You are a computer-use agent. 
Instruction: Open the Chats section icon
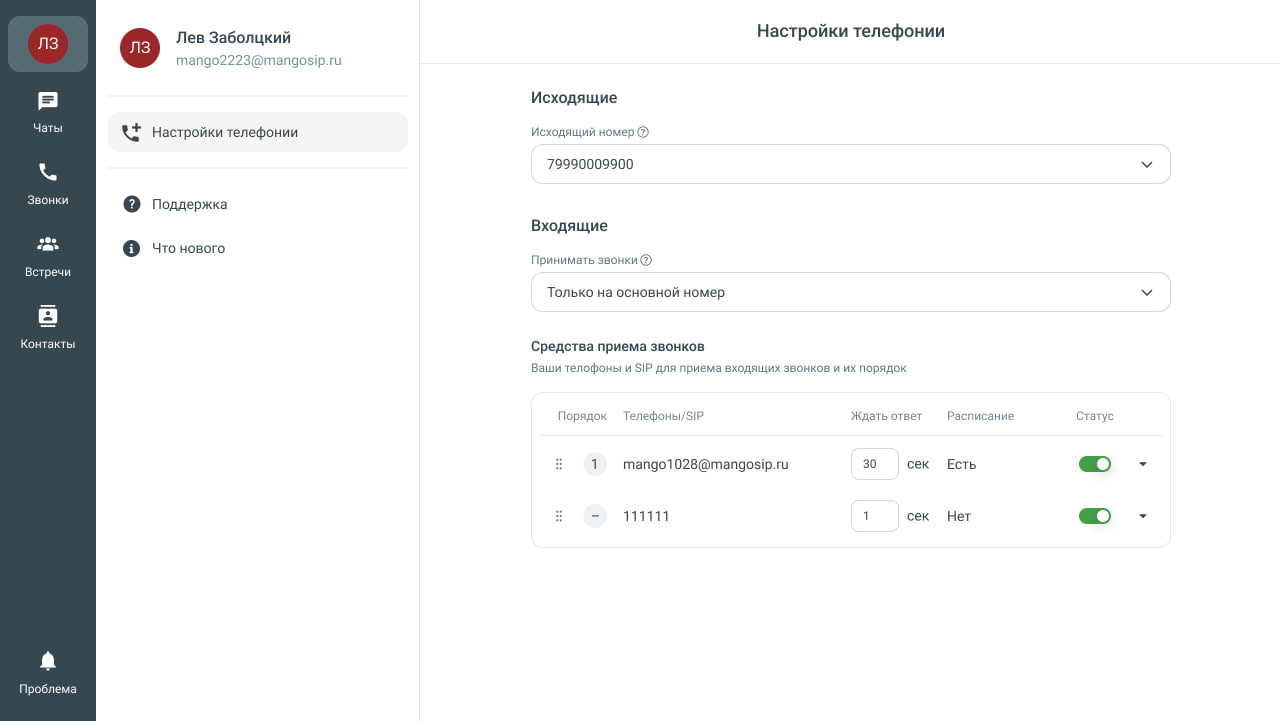[48, 102]
